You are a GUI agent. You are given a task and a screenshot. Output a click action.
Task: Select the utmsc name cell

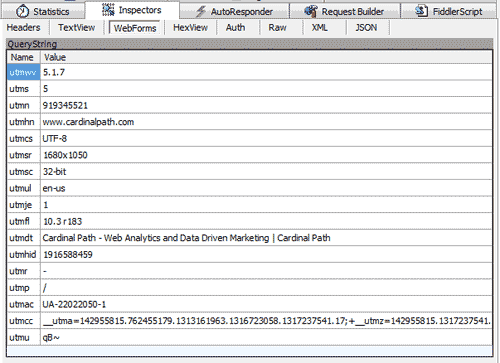tap(24, 172)
